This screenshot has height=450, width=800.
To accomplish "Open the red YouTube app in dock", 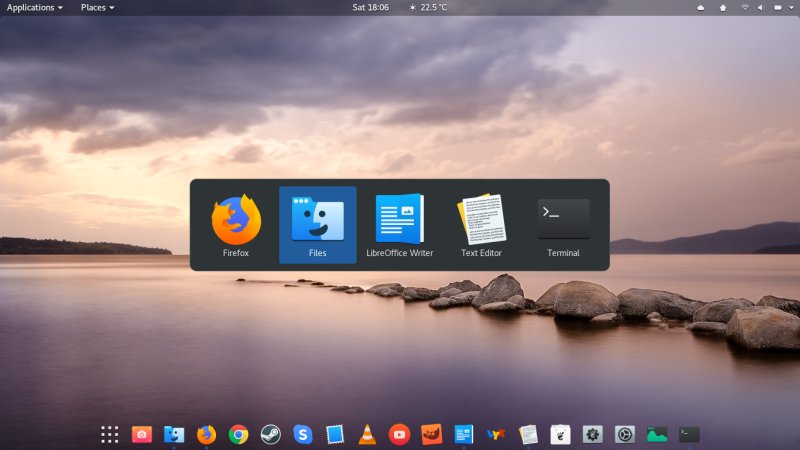I will pyautogui.click(x=399, y=434).
